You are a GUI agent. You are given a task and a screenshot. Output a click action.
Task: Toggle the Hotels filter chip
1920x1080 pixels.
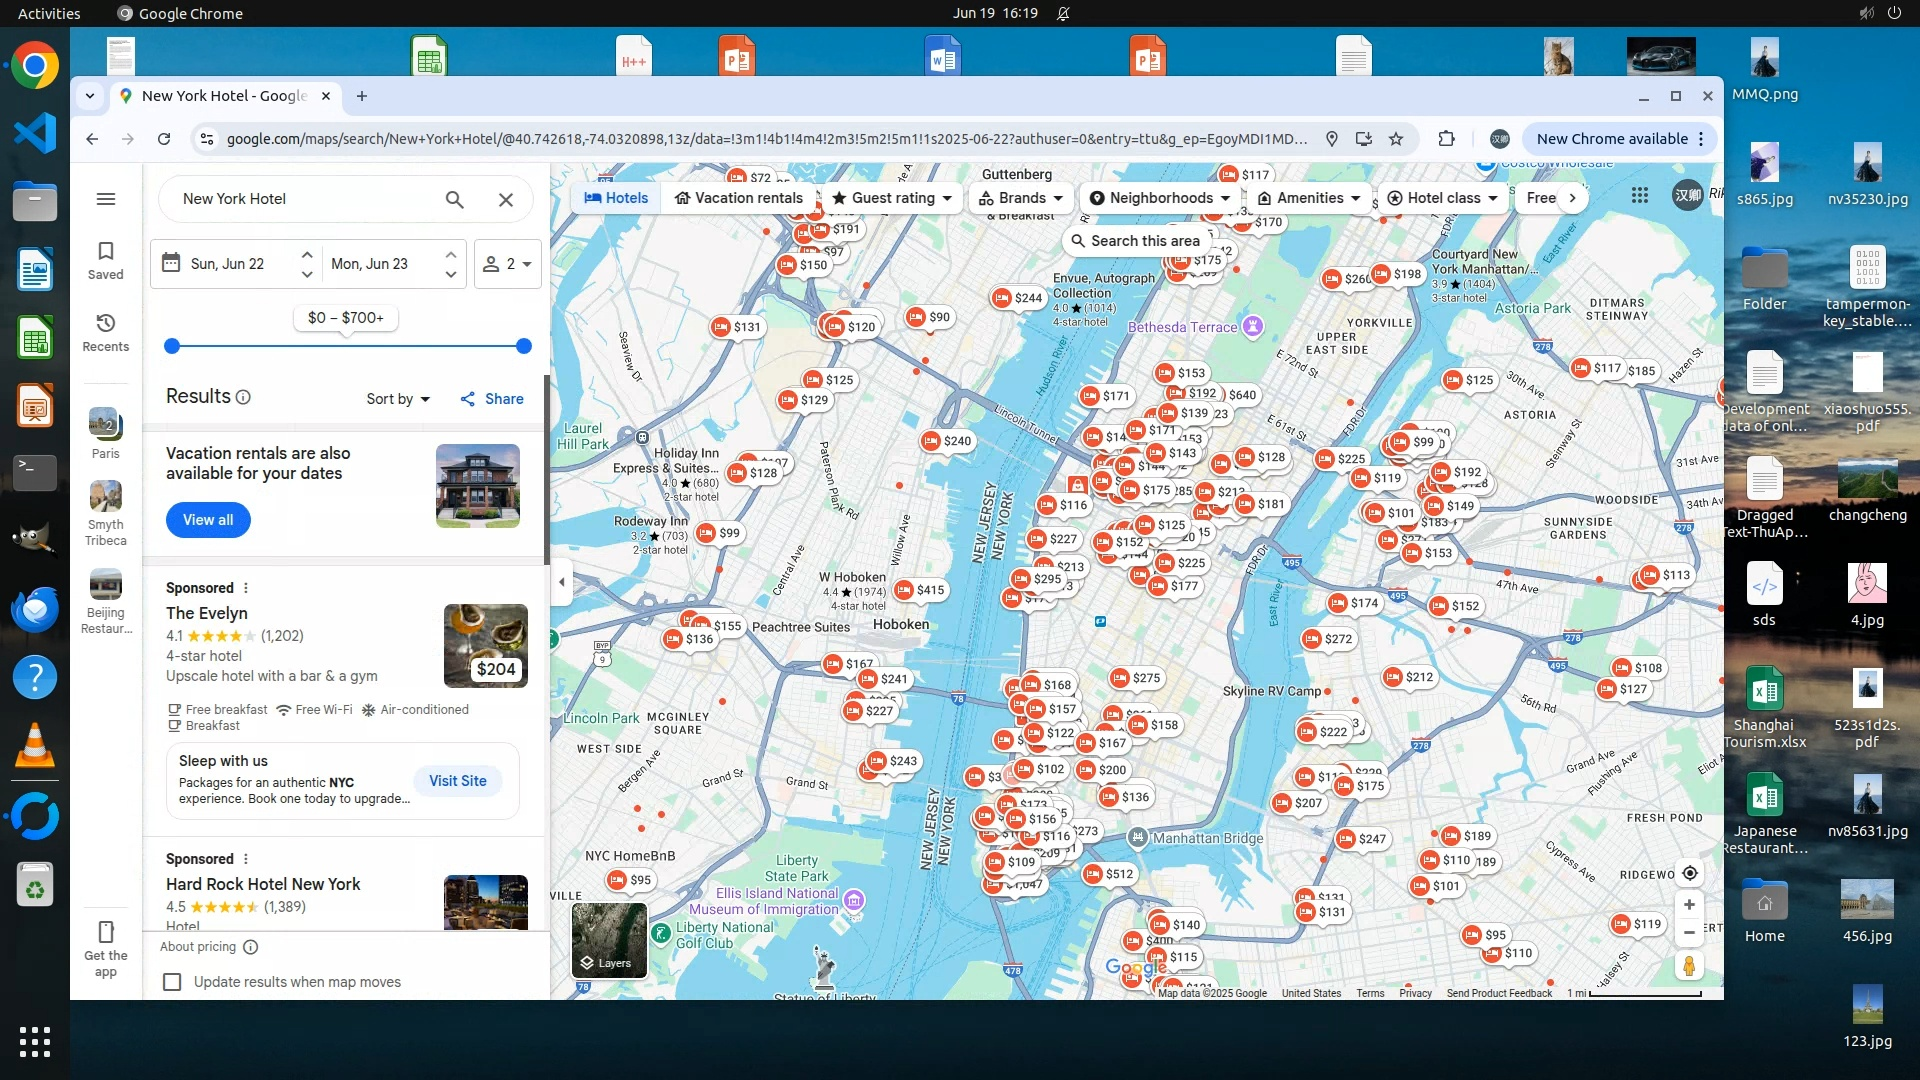click(616, 198)
